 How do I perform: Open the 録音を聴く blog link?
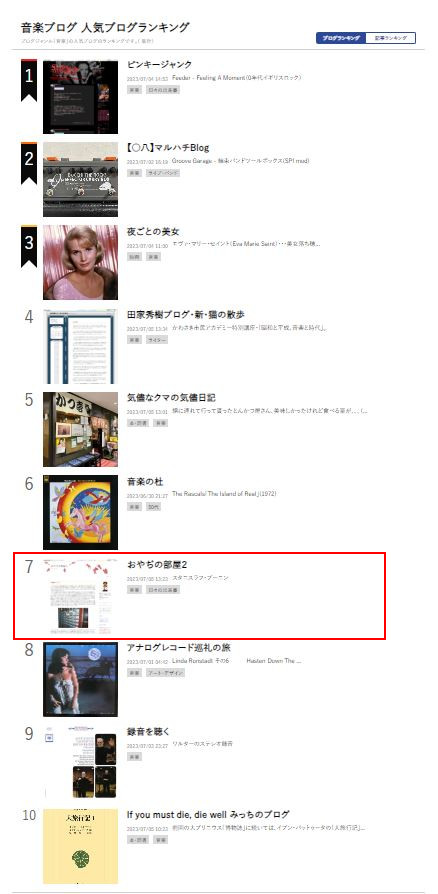[x=147, y=732]
